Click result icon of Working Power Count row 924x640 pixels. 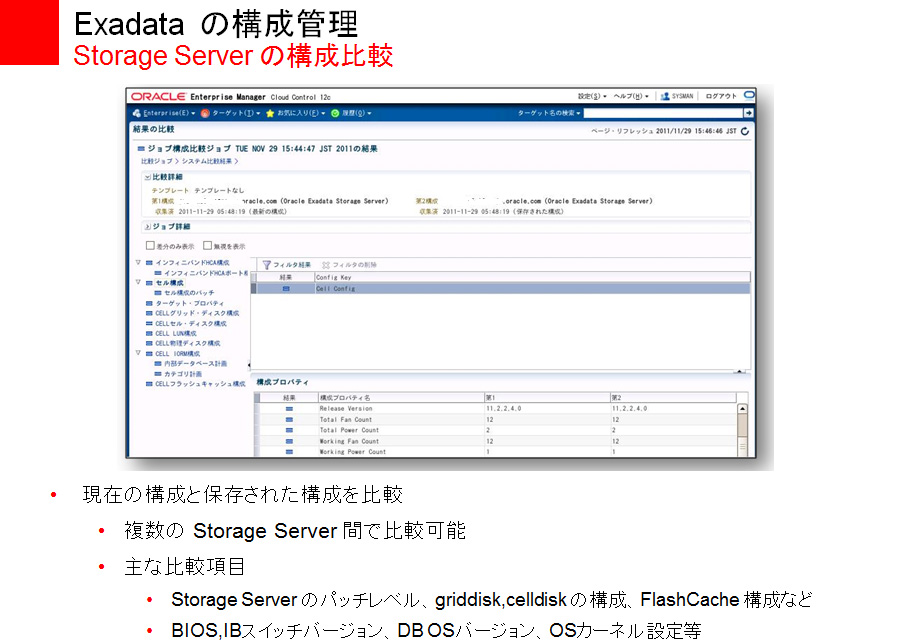coord(289,451)
